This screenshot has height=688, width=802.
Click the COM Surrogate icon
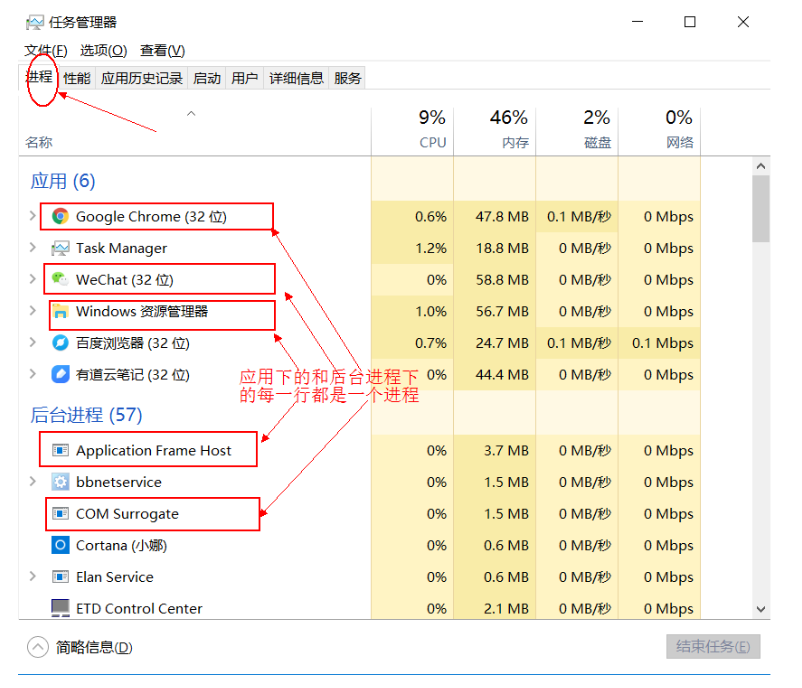coord(60,514)
